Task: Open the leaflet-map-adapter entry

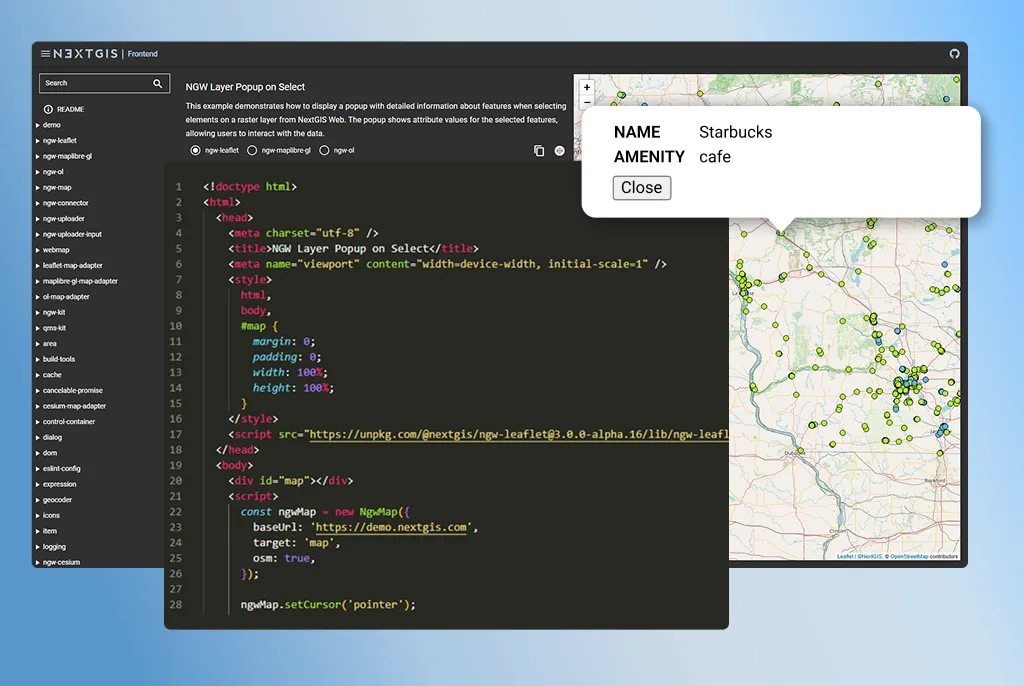Action: click(72, 266)
